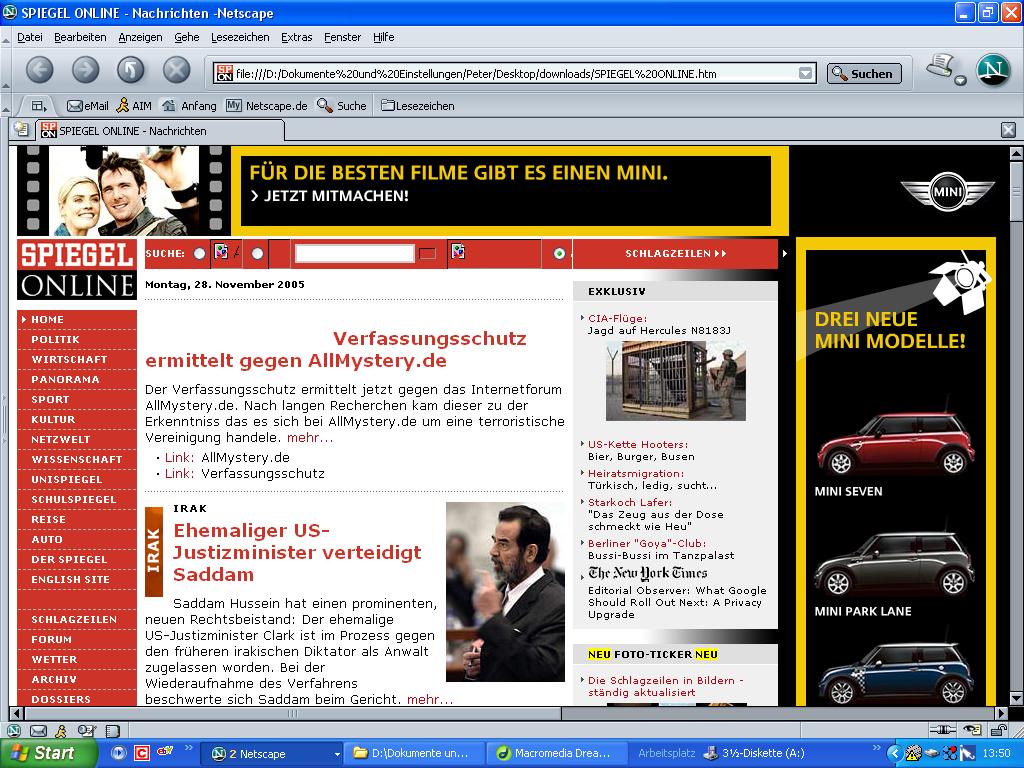The height and width of the screenshot is (768, 1024).
Task: Go back with the Back arrow button
Action: [40, 71]
